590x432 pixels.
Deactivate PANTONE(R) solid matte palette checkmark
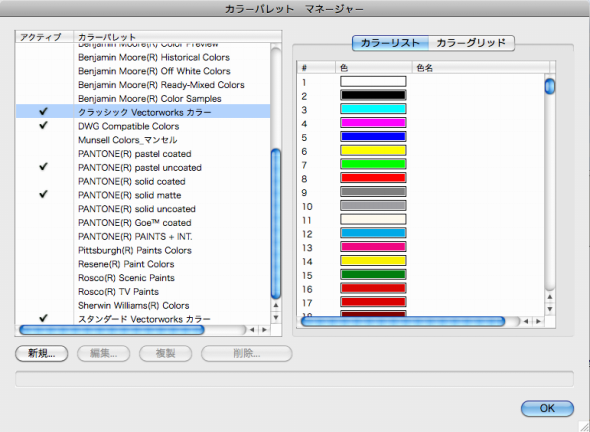point(44,195)
